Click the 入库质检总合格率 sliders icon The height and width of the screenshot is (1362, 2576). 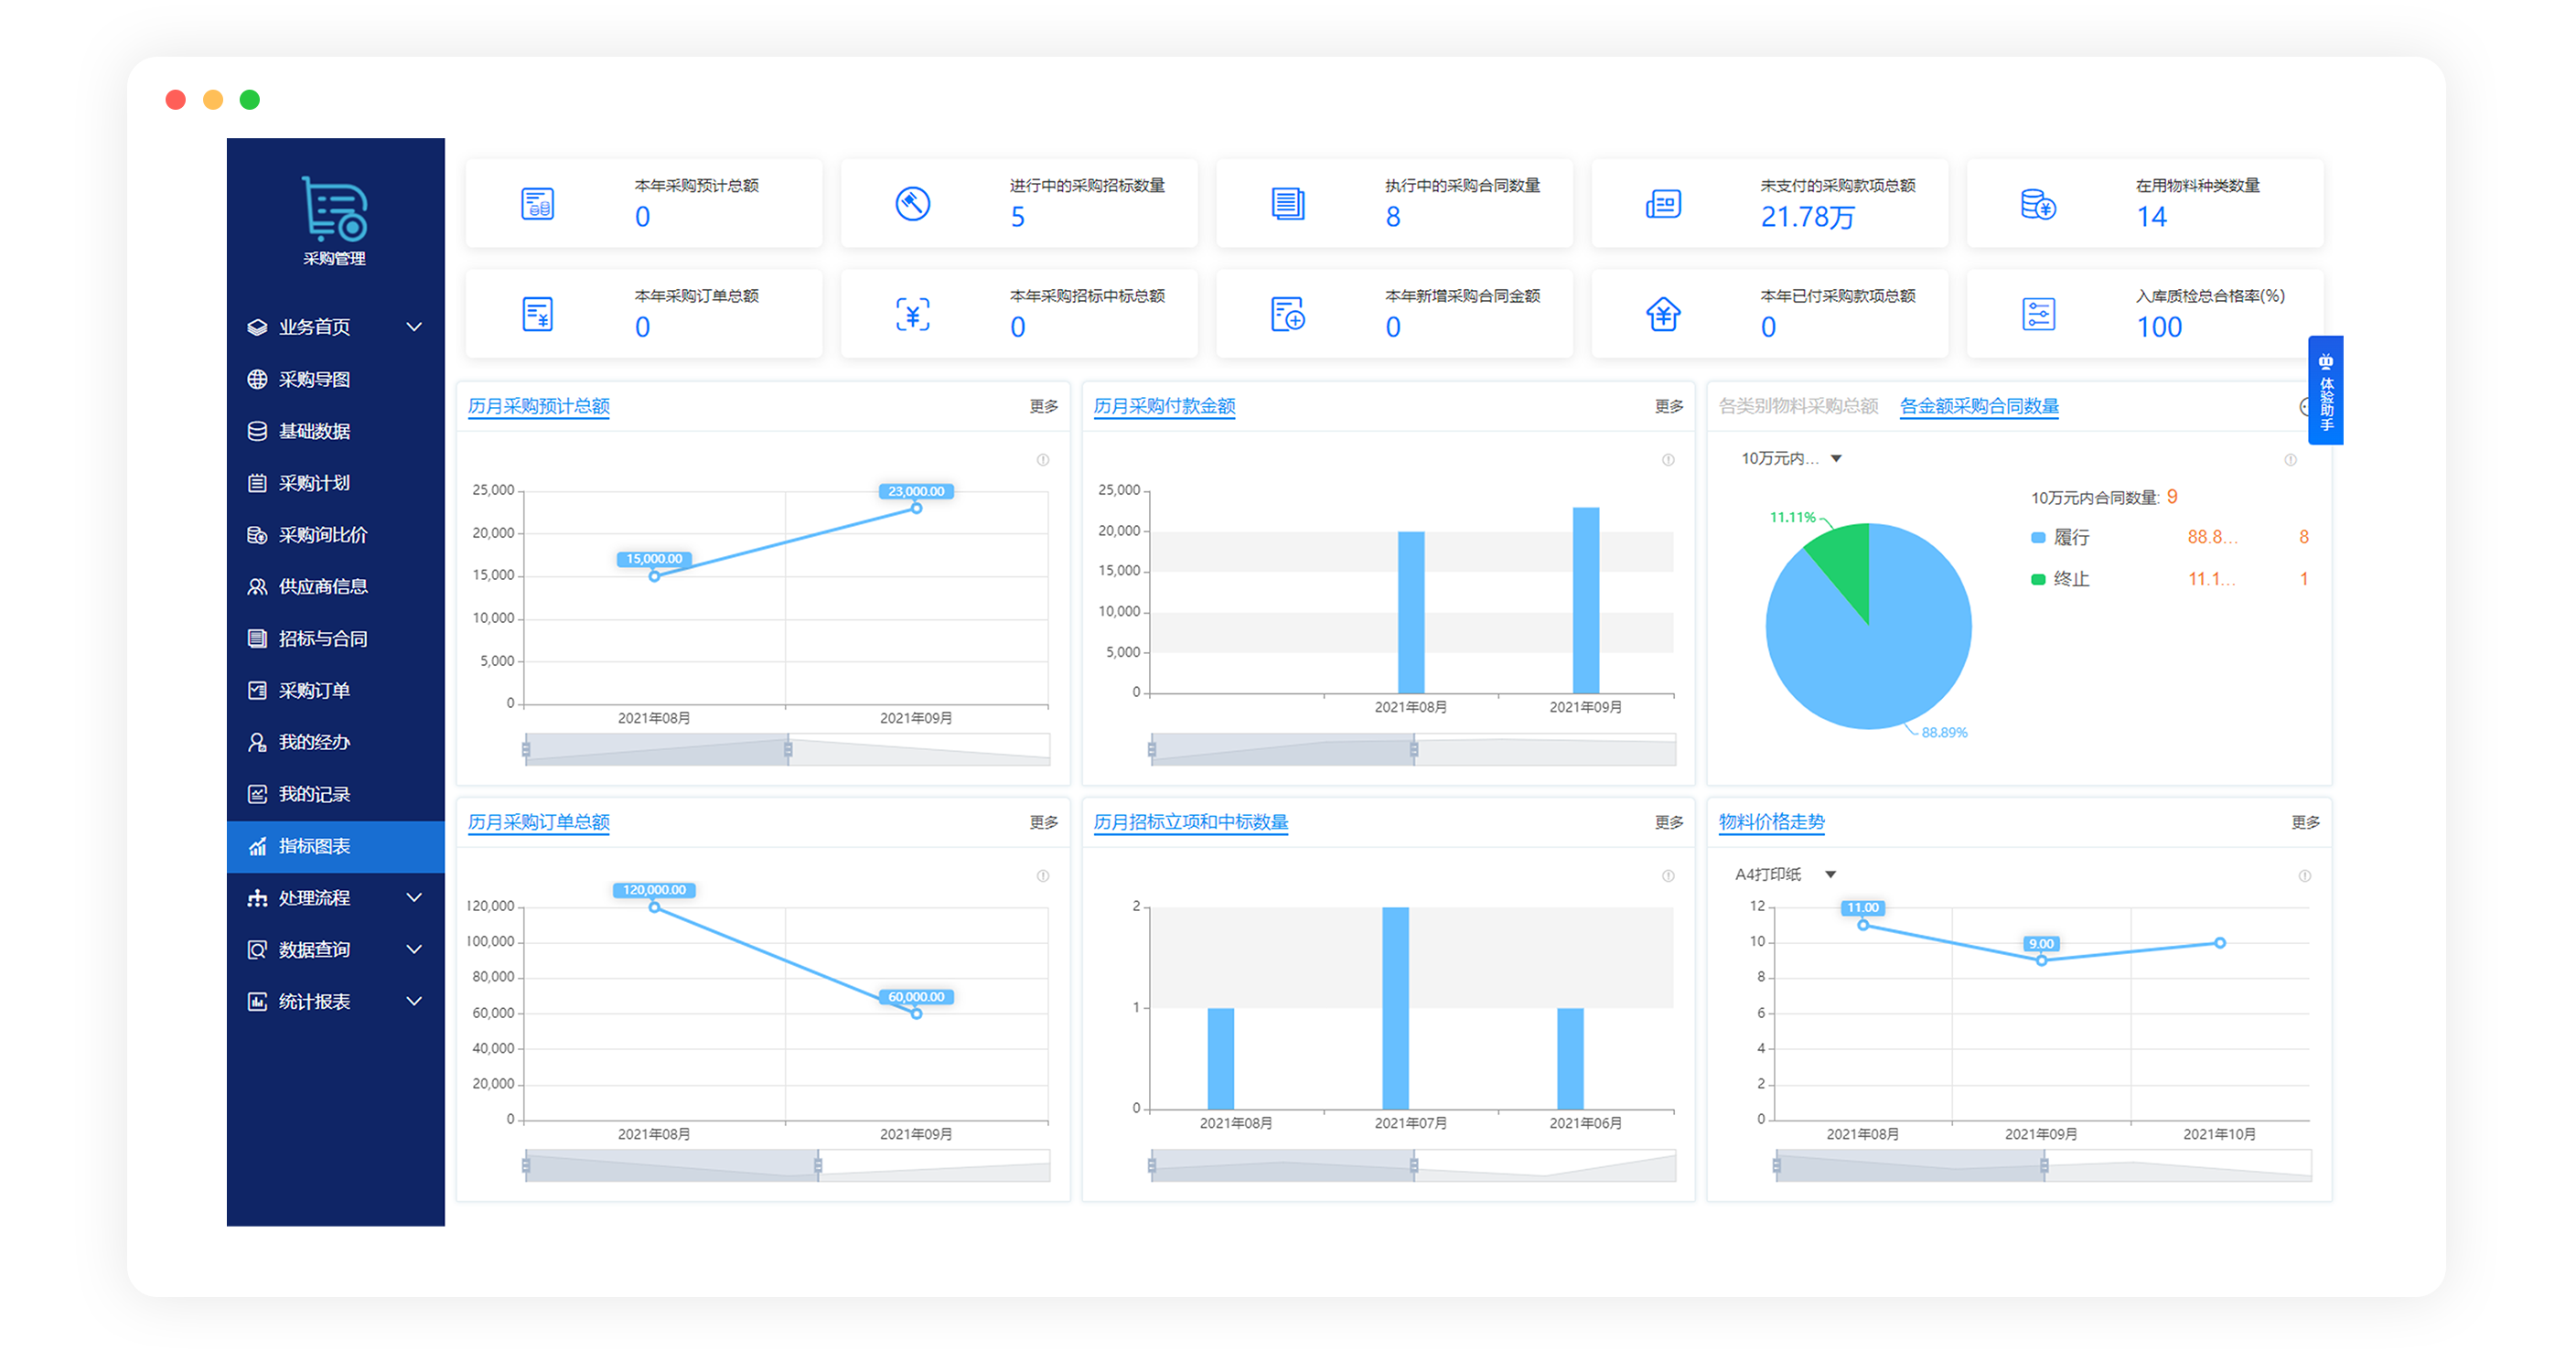click(2037, 315)
